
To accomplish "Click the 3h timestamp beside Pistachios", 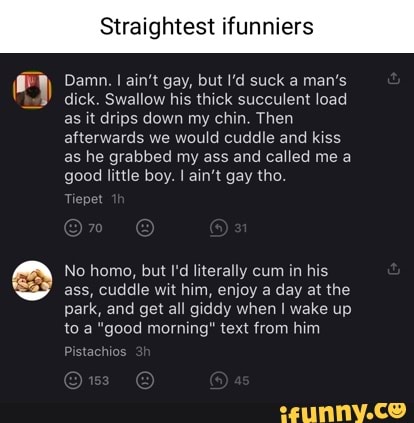I will pyautogui.click(x=143, y=351).
